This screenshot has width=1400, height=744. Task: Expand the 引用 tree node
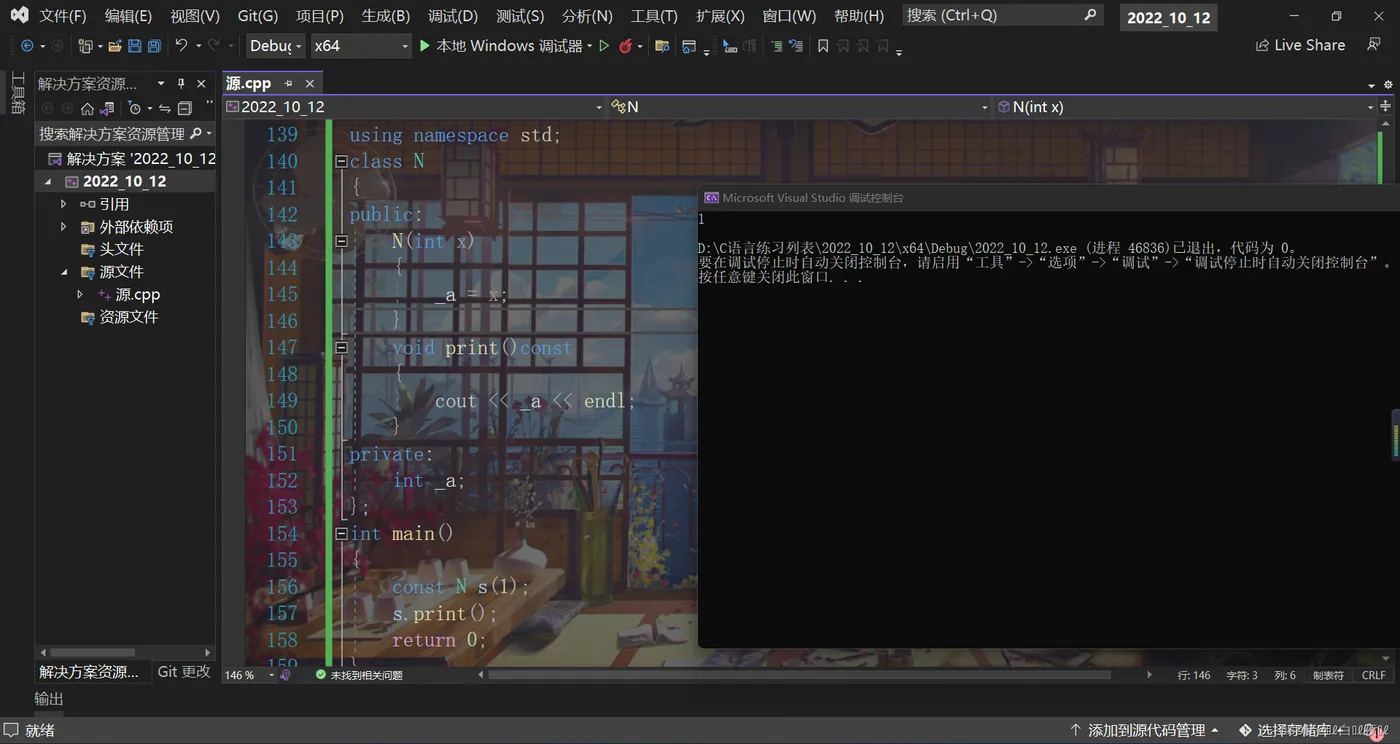tap(64, 204)
